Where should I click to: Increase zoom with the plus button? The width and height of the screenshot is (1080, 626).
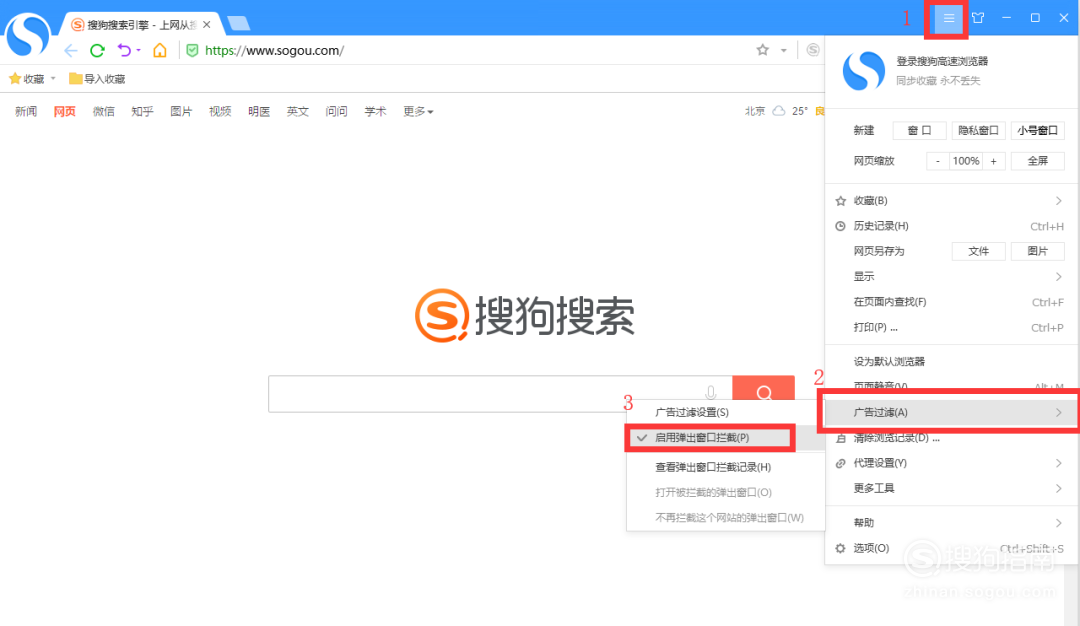[x=993, y=160]
